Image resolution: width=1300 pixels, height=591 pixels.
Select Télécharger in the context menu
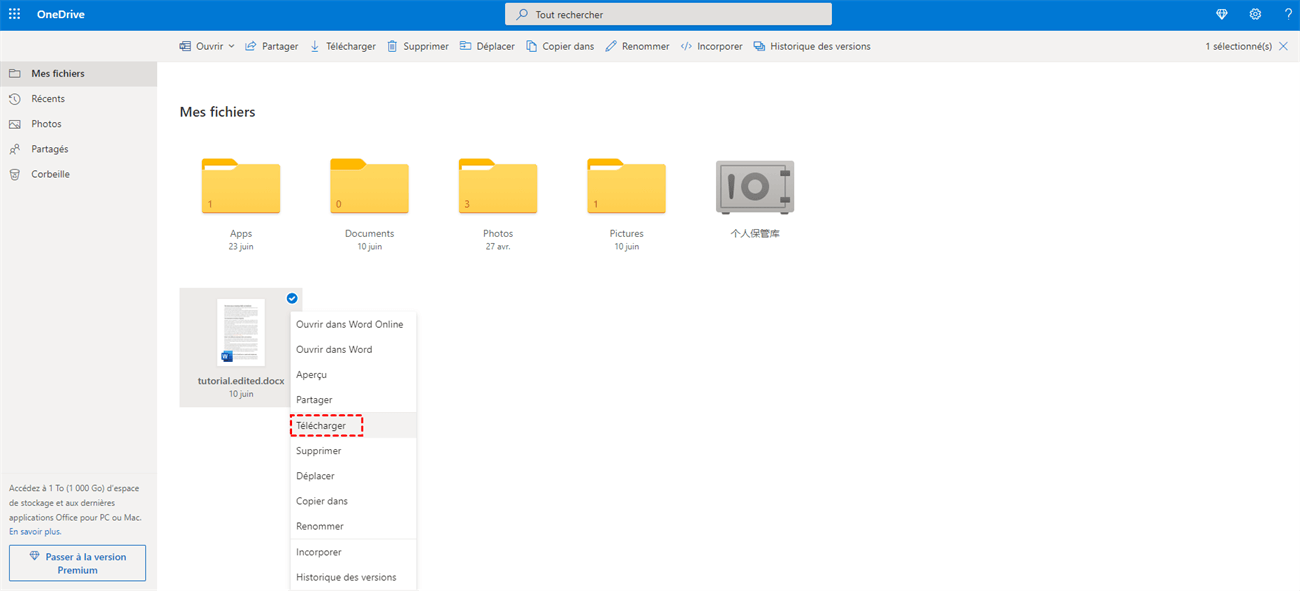pos(322,425)
